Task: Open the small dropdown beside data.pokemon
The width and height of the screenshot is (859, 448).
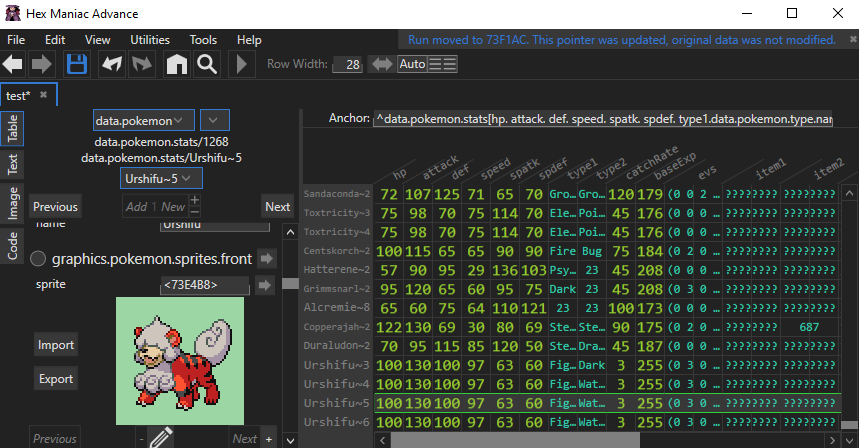Action: [x=215, y=120]
